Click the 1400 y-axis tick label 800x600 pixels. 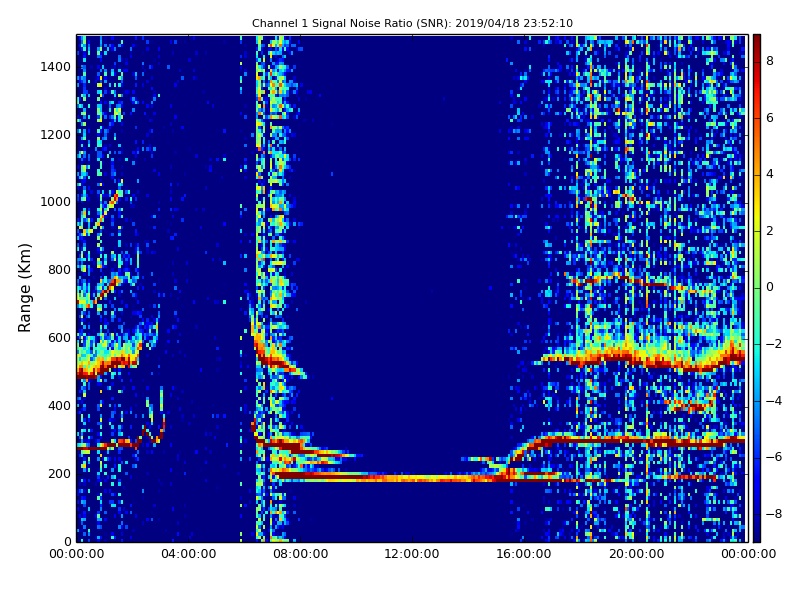point(56,67)
